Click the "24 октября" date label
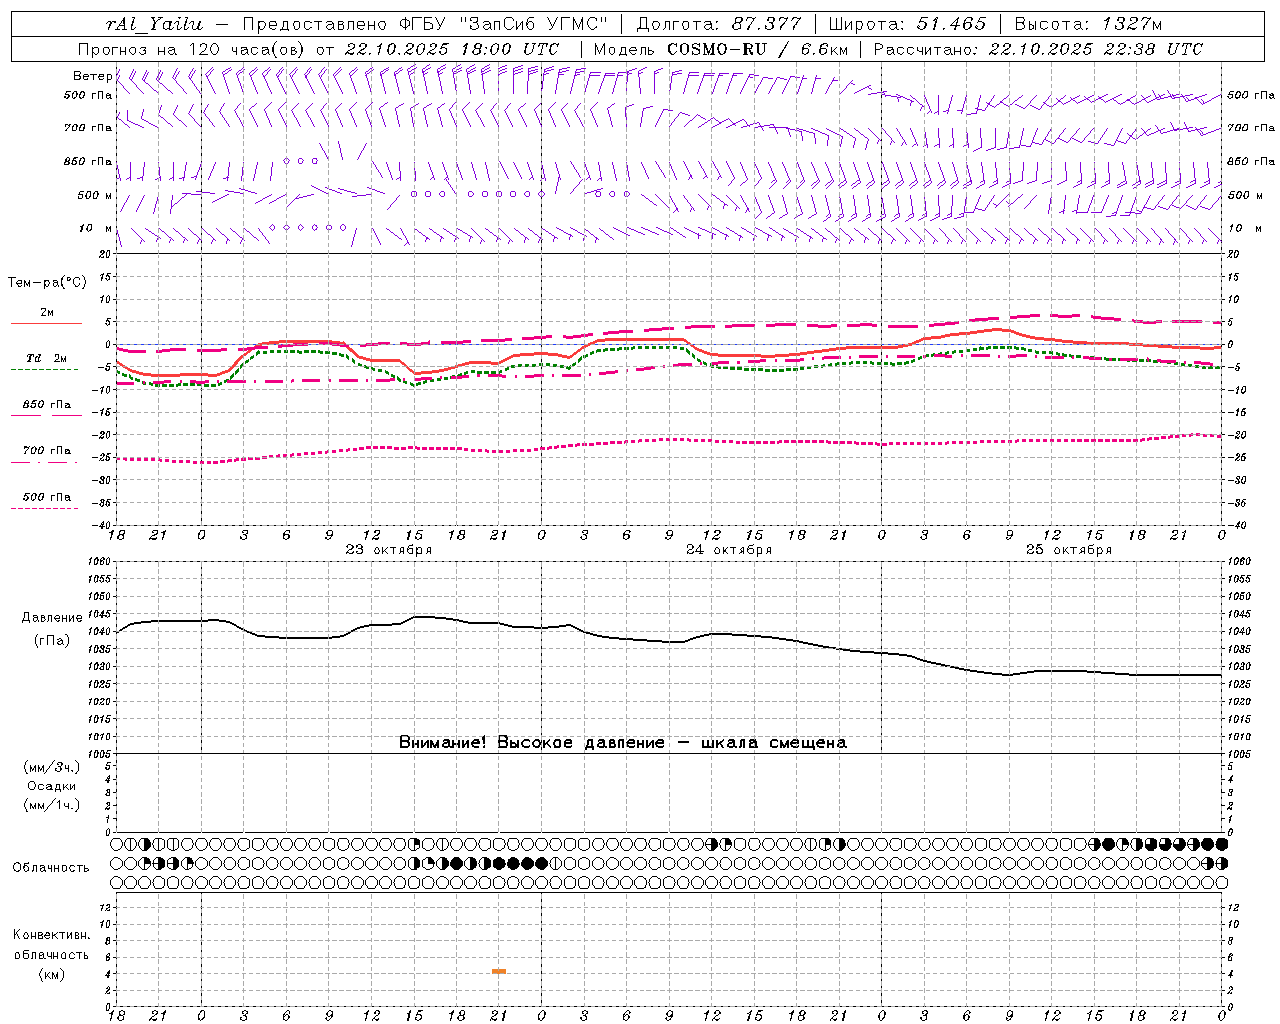 [x=729, y=550]
